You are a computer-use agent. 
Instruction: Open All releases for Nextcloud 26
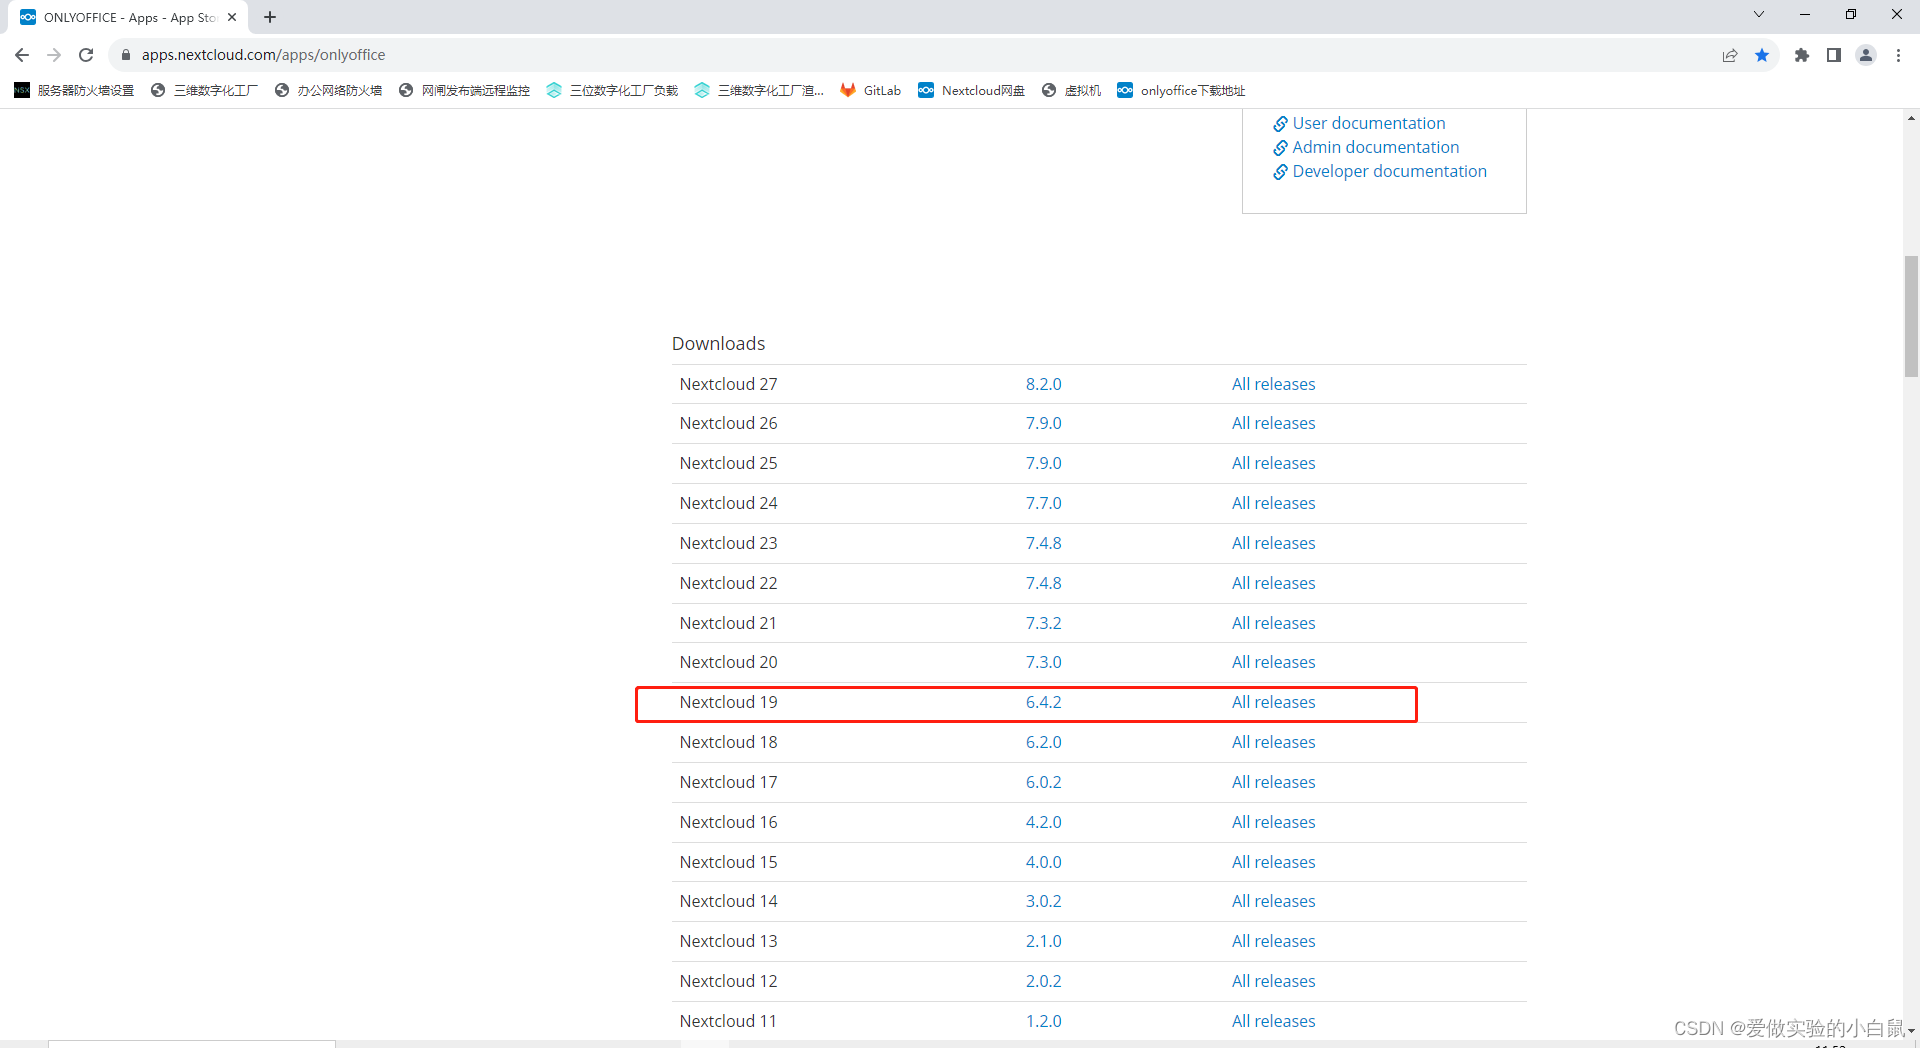click(x=1273, y=423)
